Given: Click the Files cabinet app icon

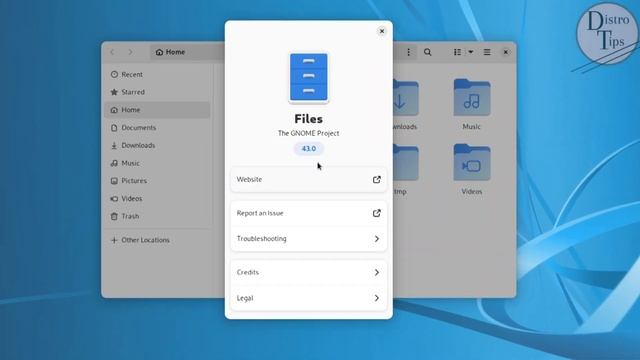Looking at the screenshot, I should tap(309, 78).
